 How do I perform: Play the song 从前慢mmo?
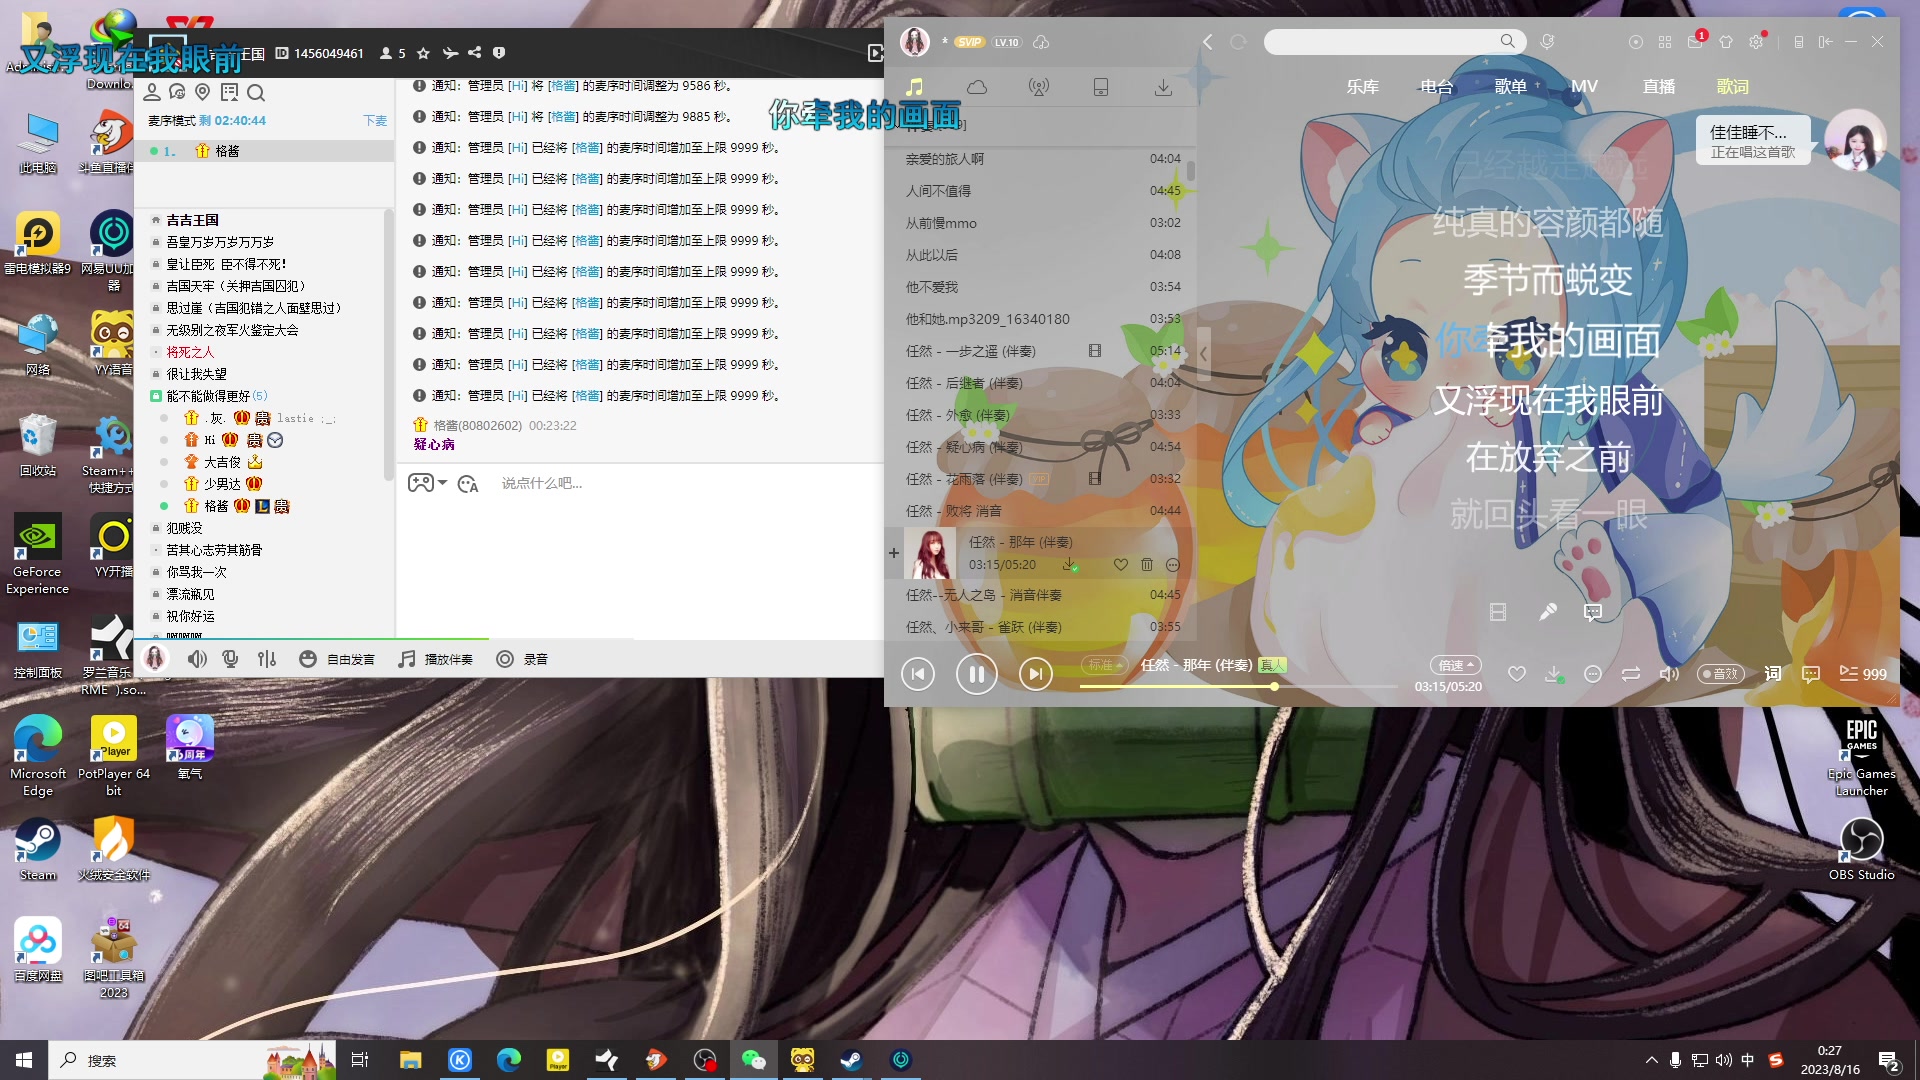click(x=1042, y=223)
